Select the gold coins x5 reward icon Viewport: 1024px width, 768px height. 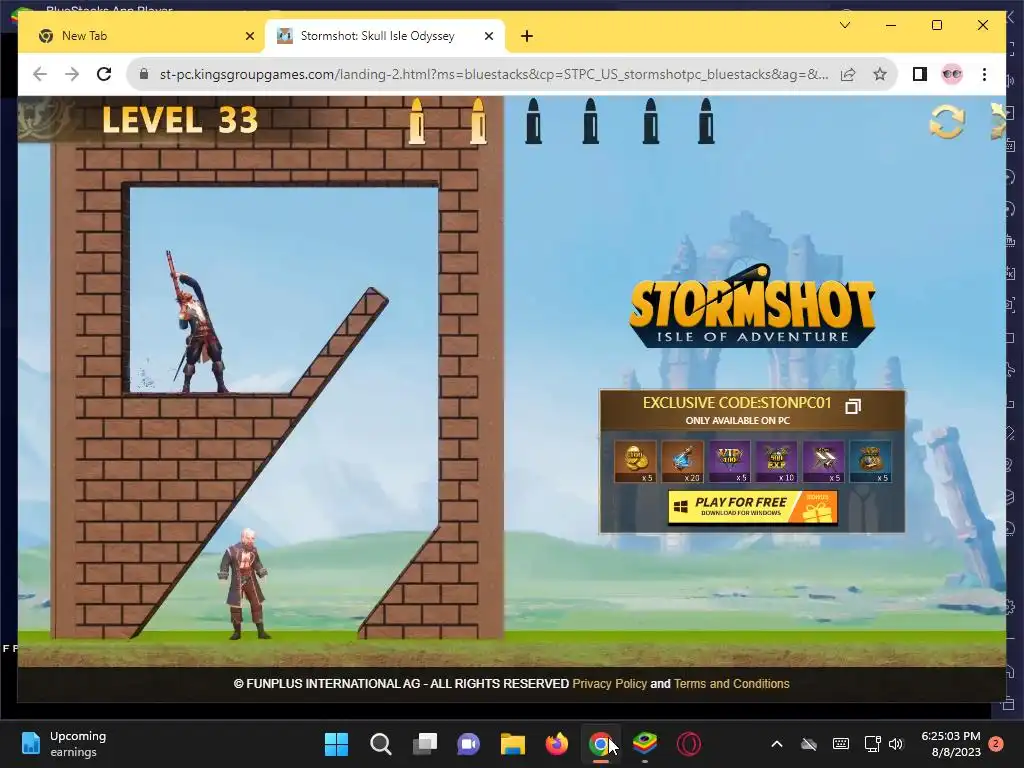pyautogui.click(x=635, y=461)
